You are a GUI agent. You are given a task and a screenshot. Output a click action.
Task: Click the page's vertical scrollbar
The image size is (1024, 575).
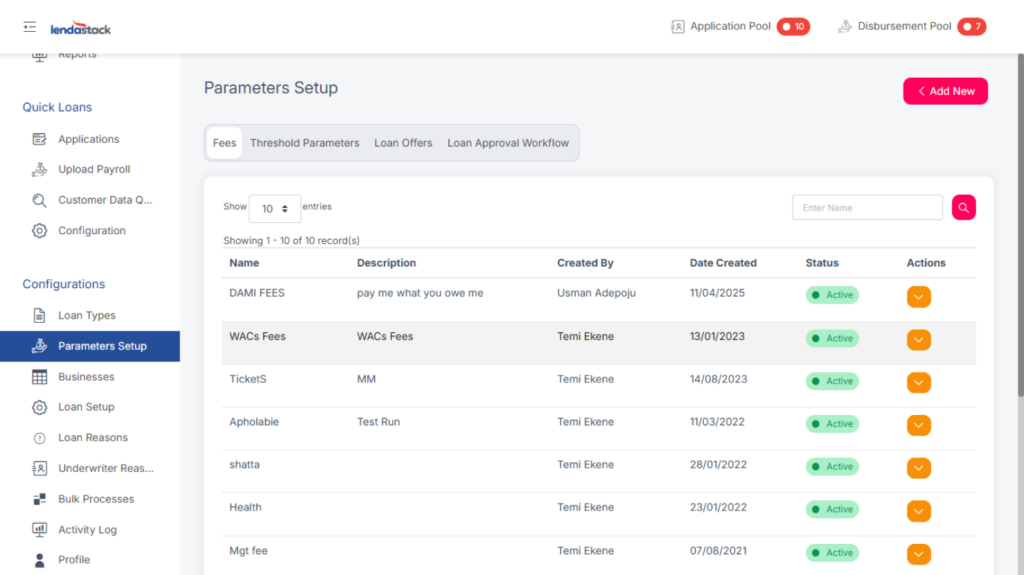pos(1018,200)
